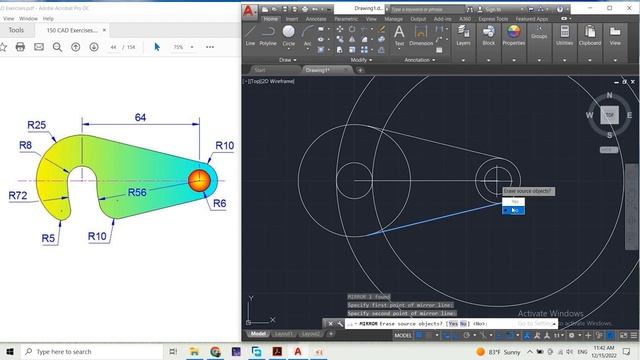Choose No in Erase source objects popup
This screenshot has height=360, width=640.
point(513,210)
